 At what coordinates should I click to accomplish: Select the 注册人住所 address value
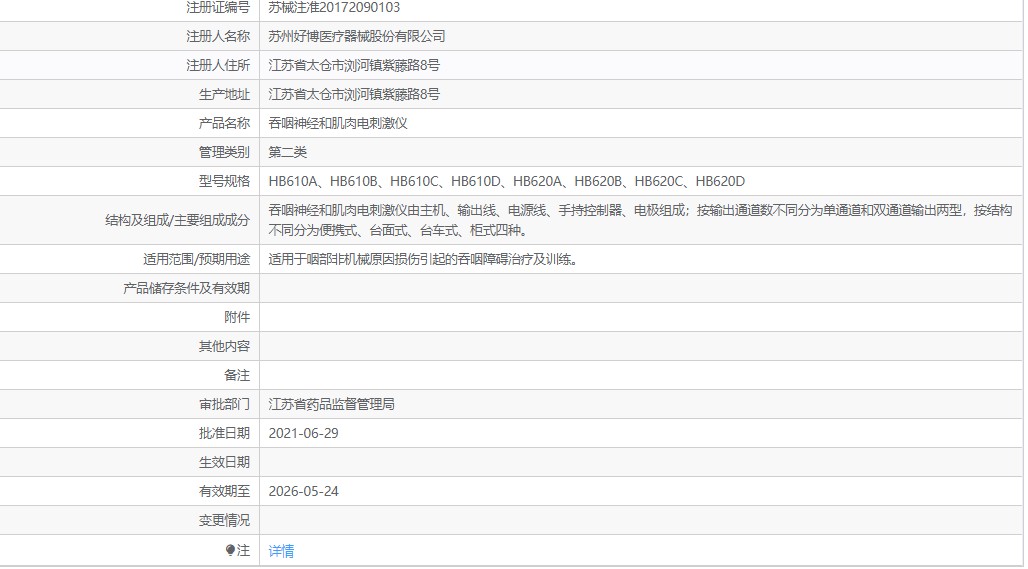pos(354,66)
